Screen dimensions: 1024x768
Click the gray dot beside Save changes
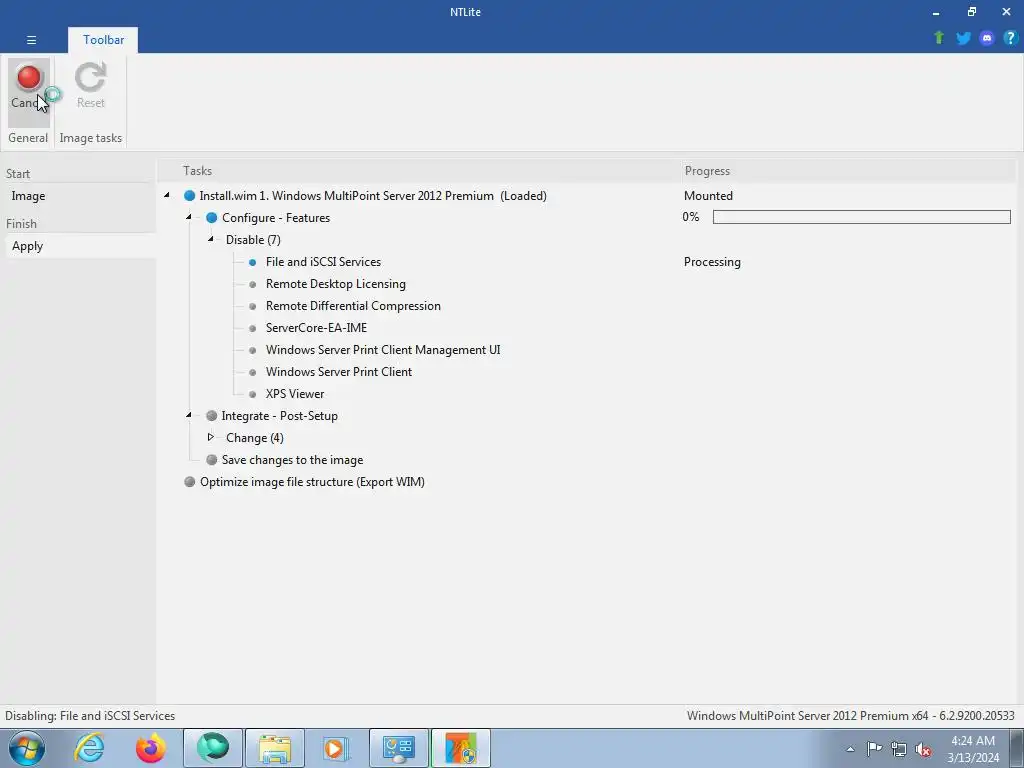coord(212,460)
